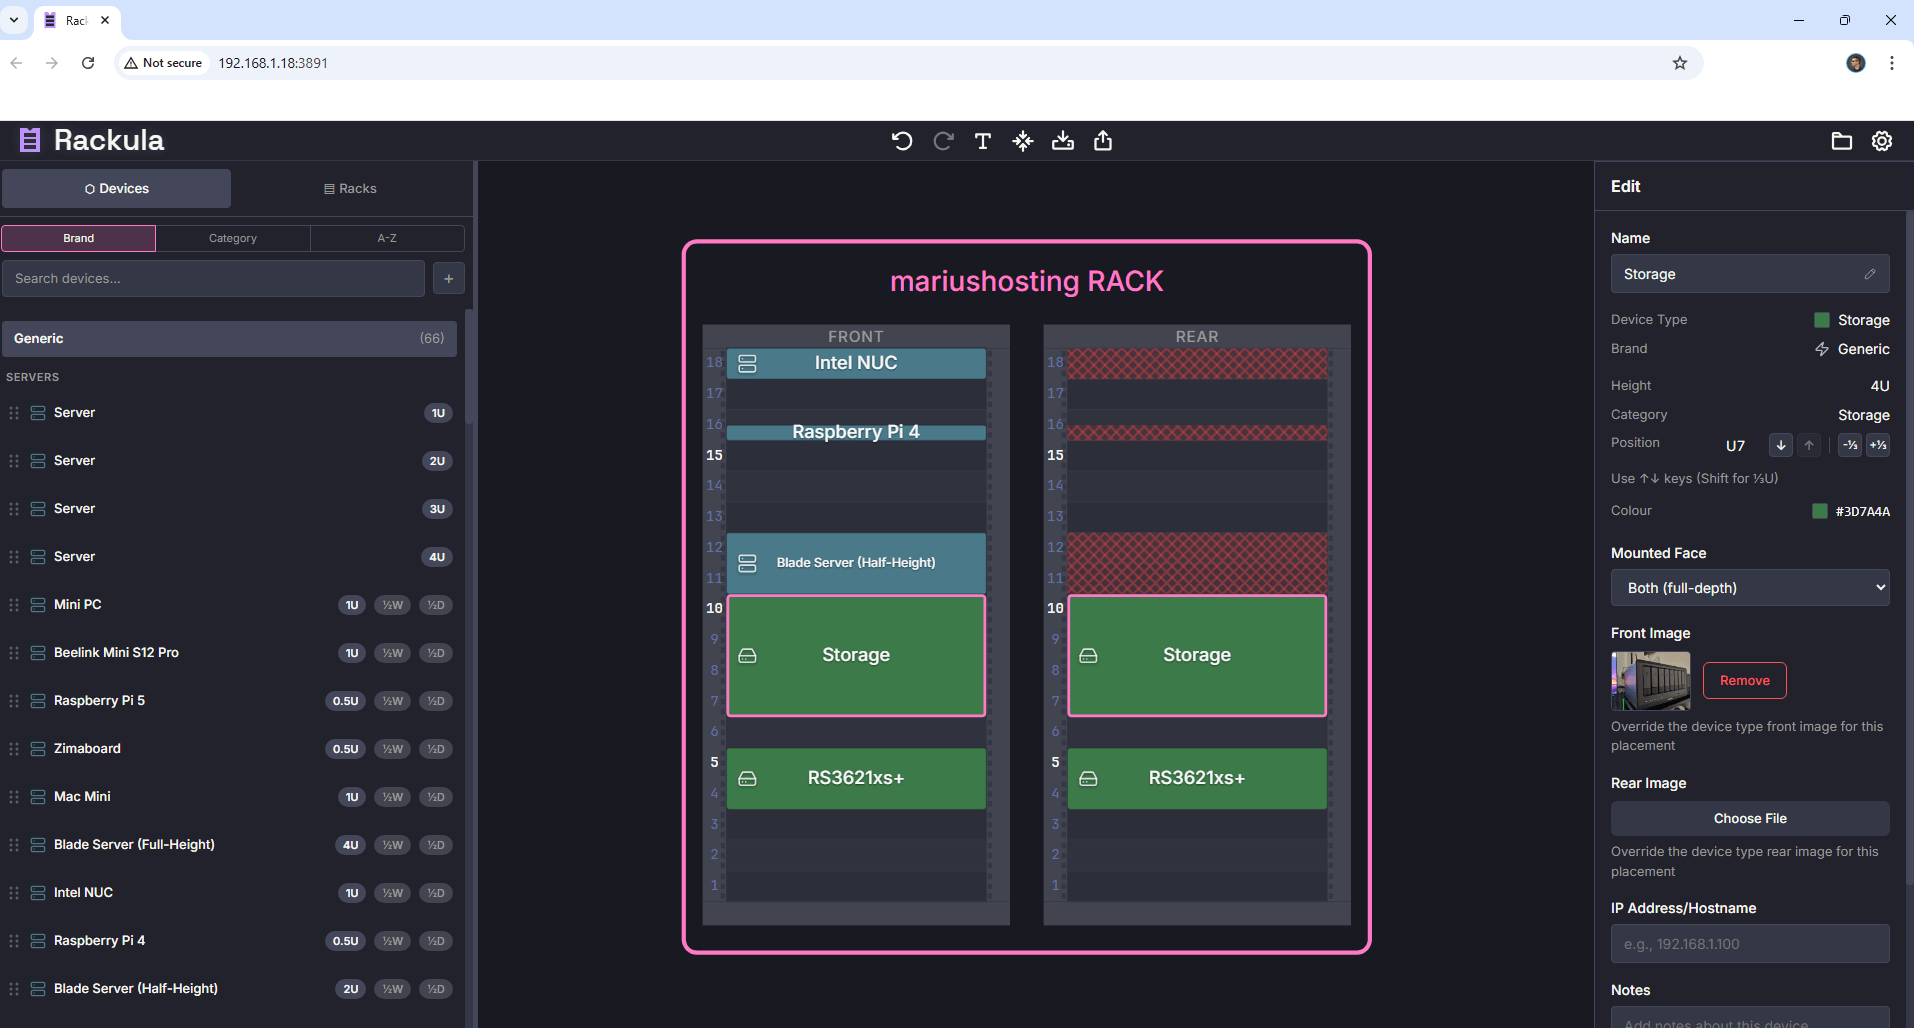Add a text label with the T tool
The width and height of the screenshot is (1914, 1028).
pyautogui.click(x=982, y=141)
